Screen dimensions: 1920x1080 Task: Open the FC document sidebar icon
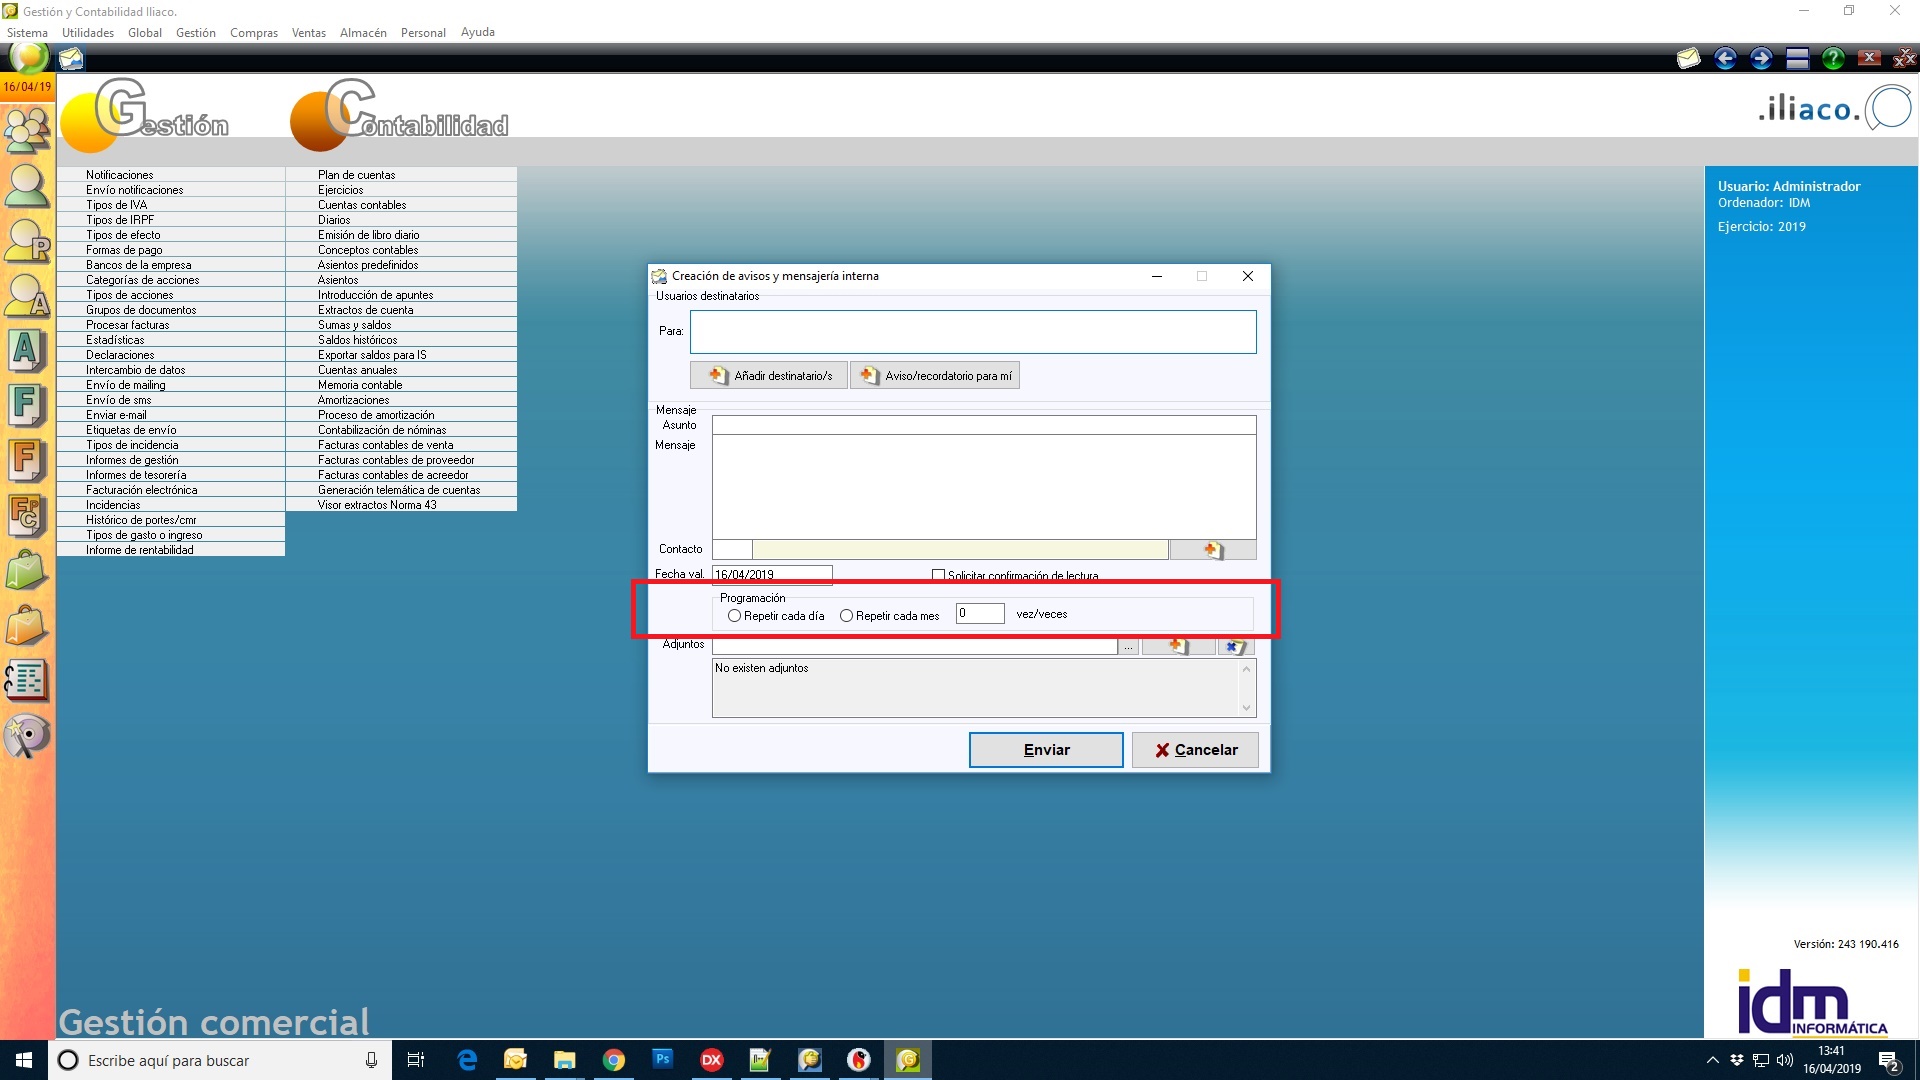[x=27, y=517]
